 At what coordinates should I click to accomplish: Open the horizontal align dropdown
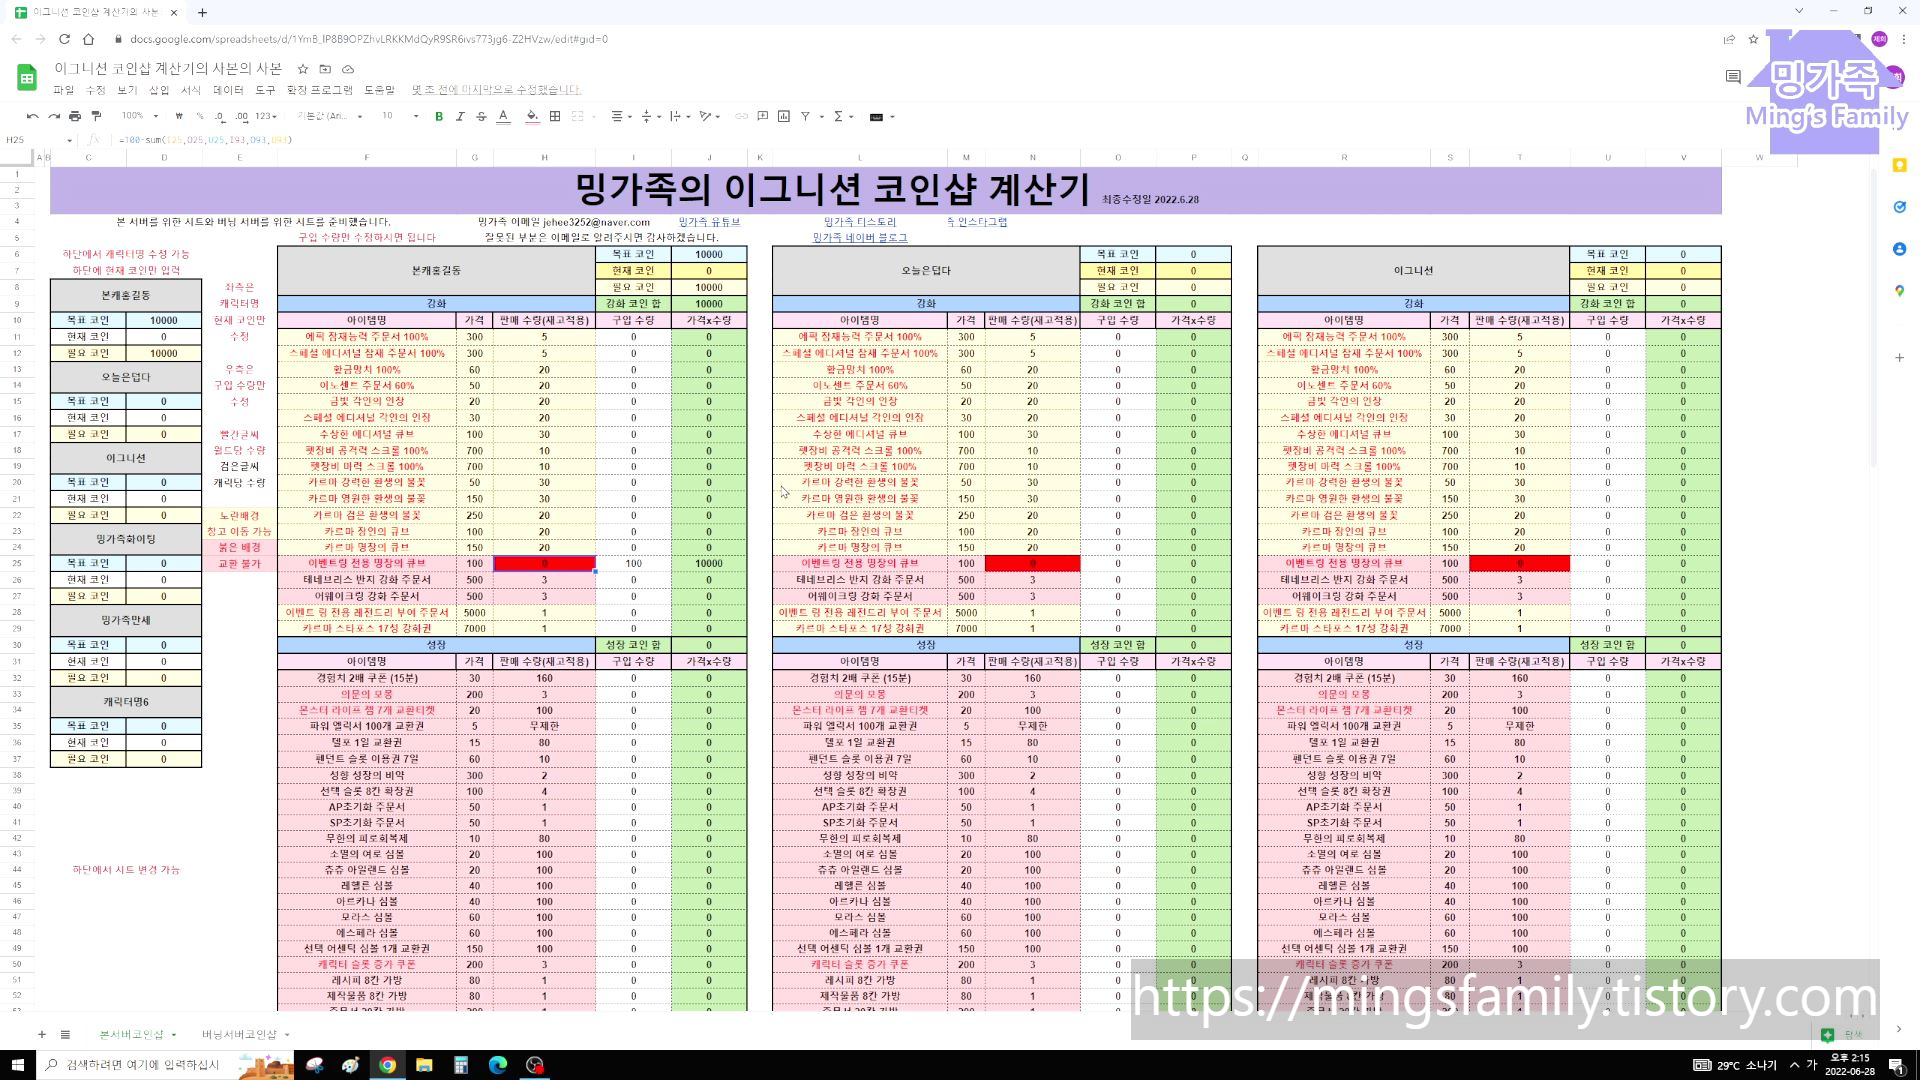pyautogui.click(x=621, y=116)
